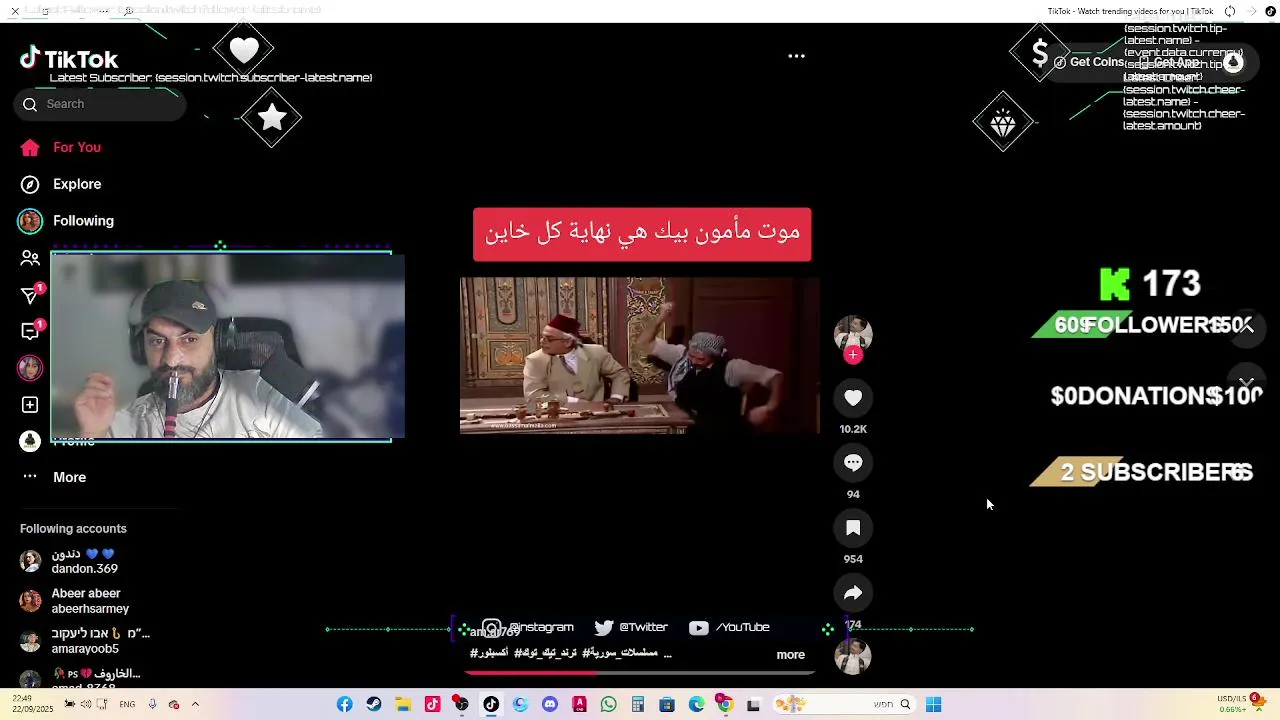Expand the caption with 'more'
This screenshot has width=1280, height=720.
point(790,655)
